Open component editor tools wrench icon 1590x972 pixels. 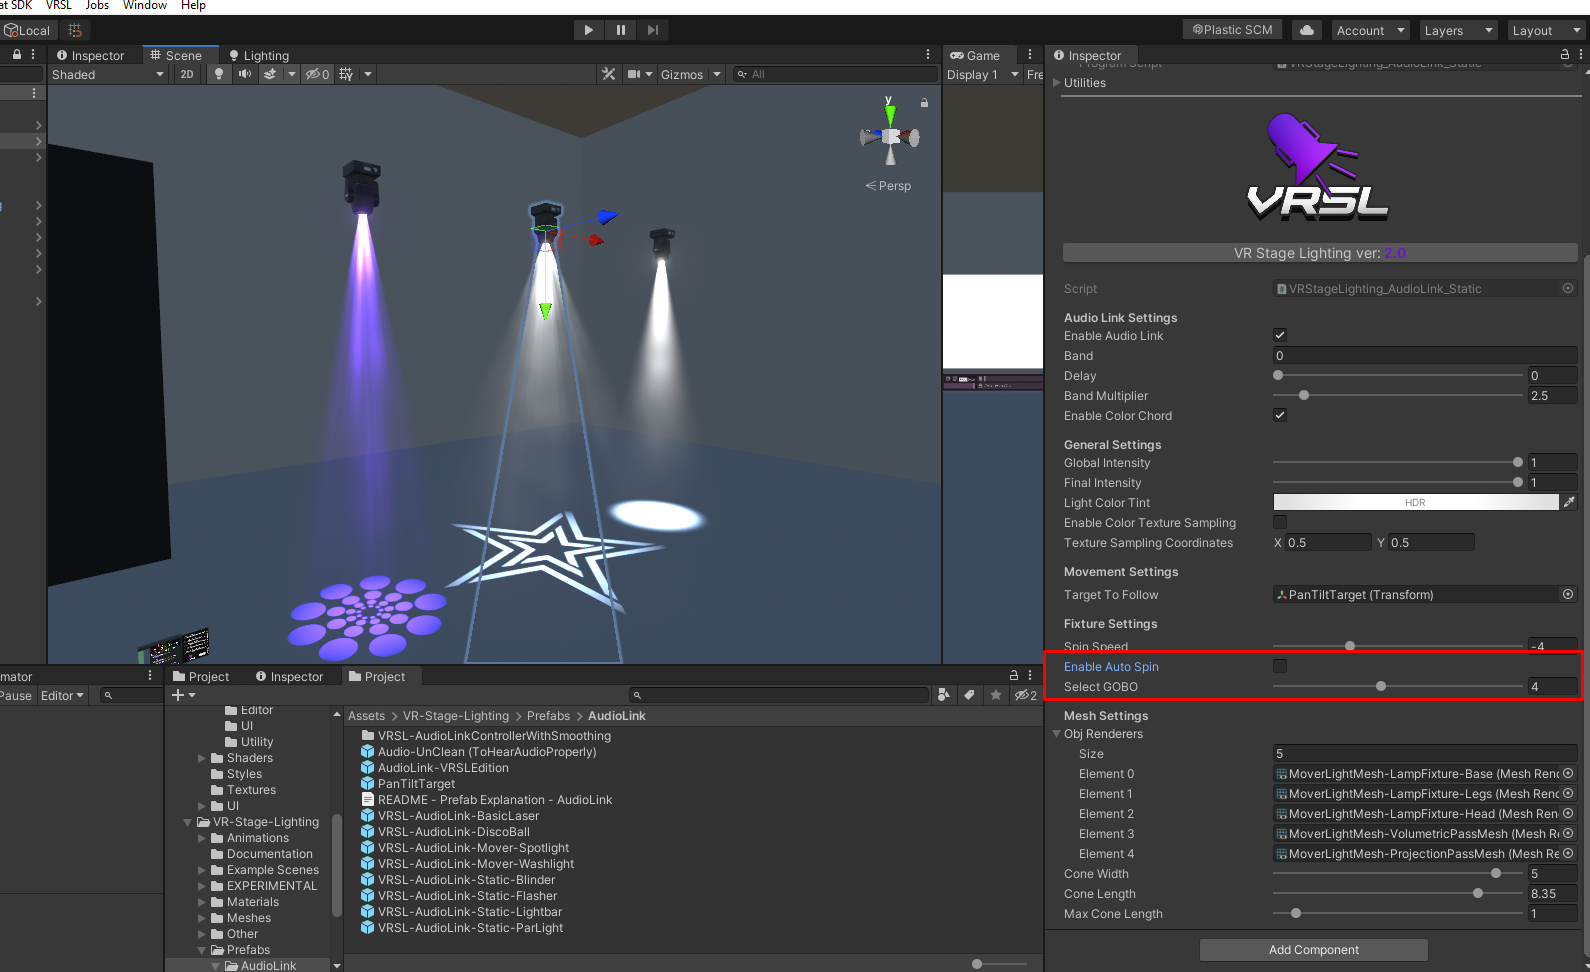coord(608,74)
